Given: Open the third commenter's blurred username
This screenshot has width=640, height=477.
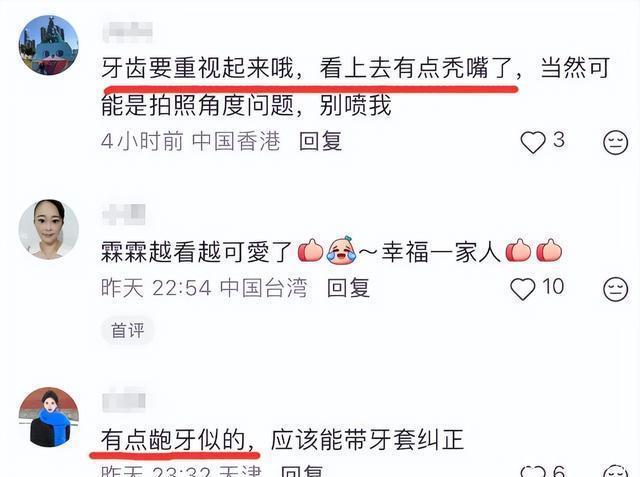Looking at the screenshot, I should tap(124, 401).
